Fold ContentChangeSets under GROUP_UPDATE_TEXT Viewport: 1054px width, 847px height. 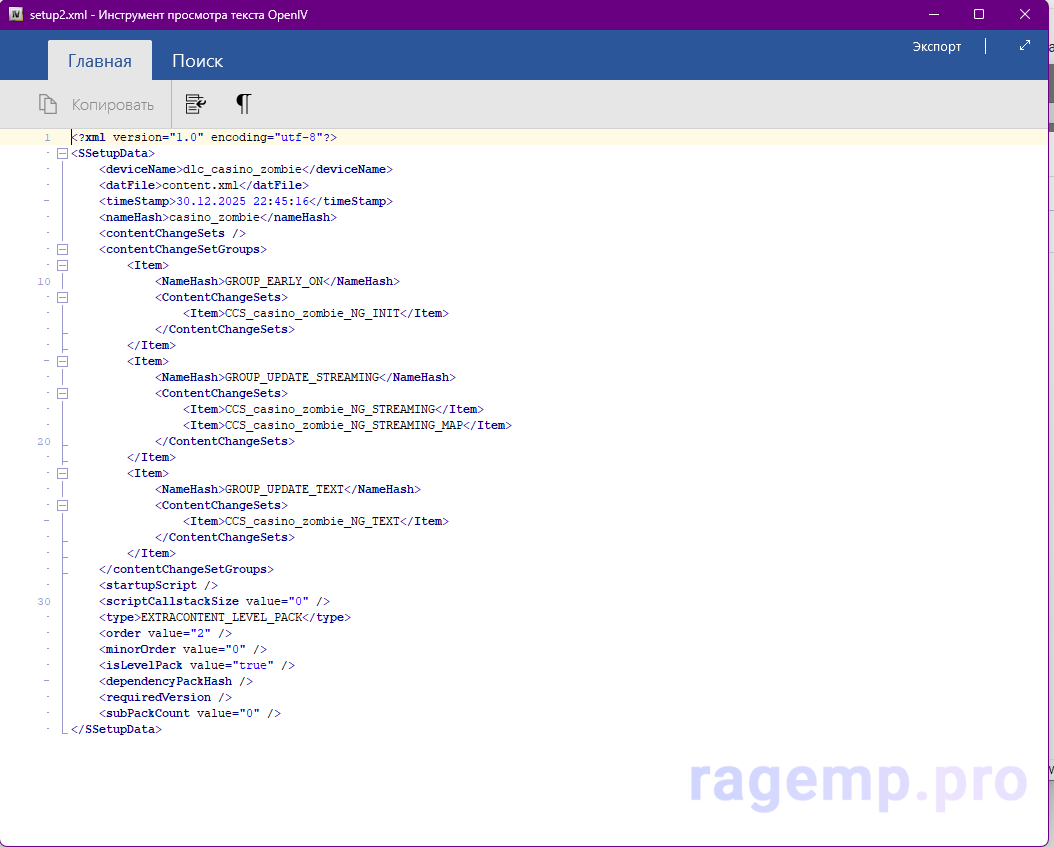tap(62, 505)
